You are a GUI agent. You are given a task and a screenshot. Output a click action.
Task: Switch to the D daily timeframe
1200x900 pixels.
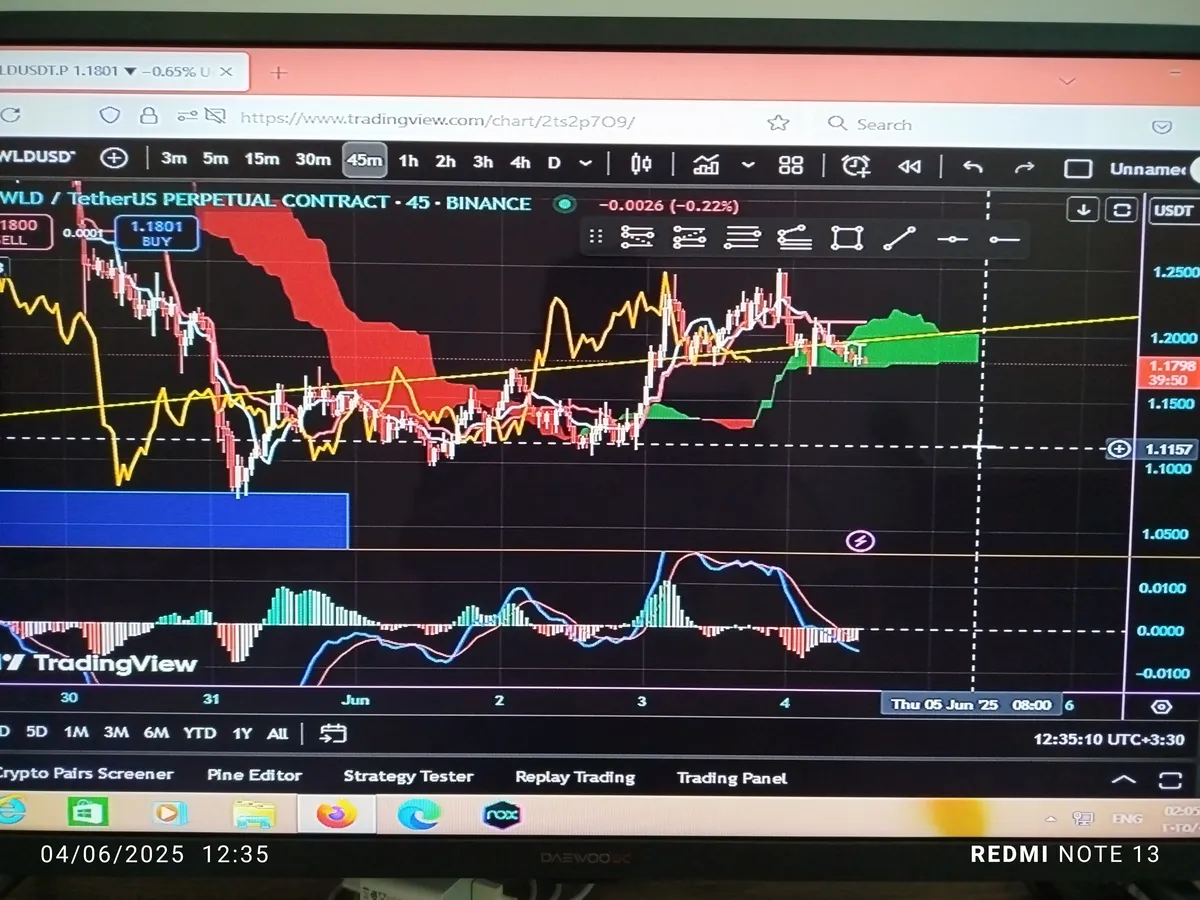554,162
